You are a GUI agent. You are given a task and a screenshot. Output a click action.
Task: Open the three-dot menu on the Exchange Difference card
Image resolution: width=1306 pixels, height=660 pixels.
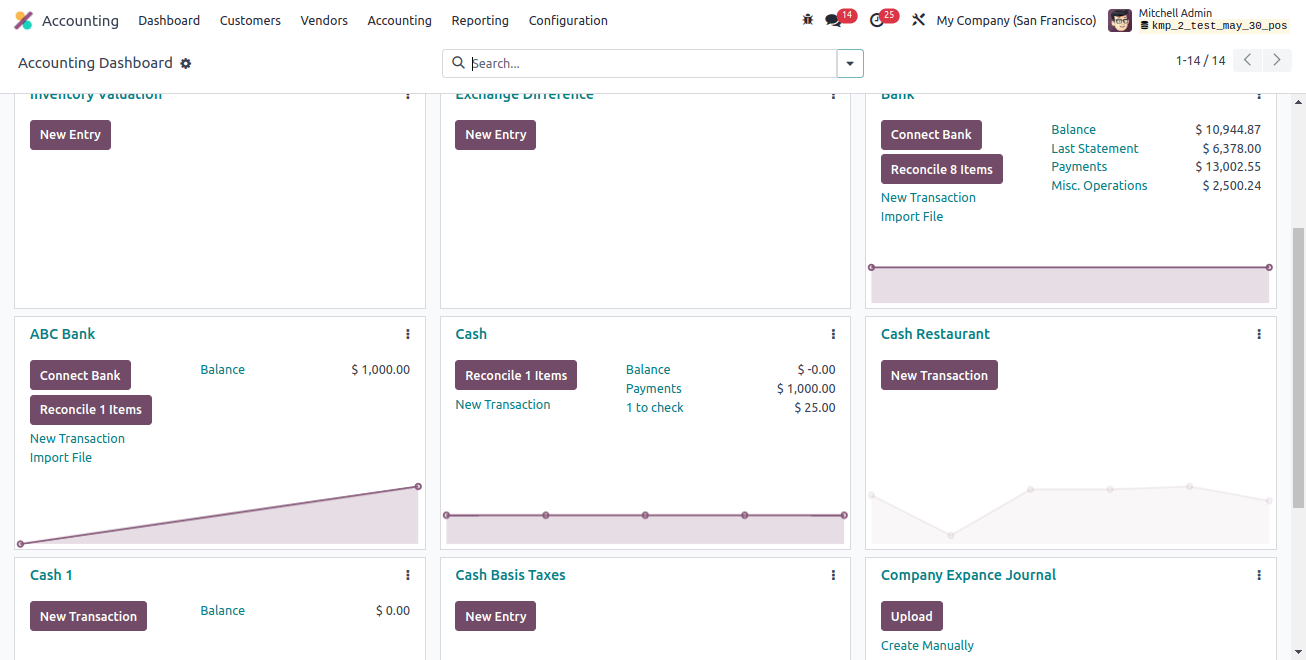point(833,96)
